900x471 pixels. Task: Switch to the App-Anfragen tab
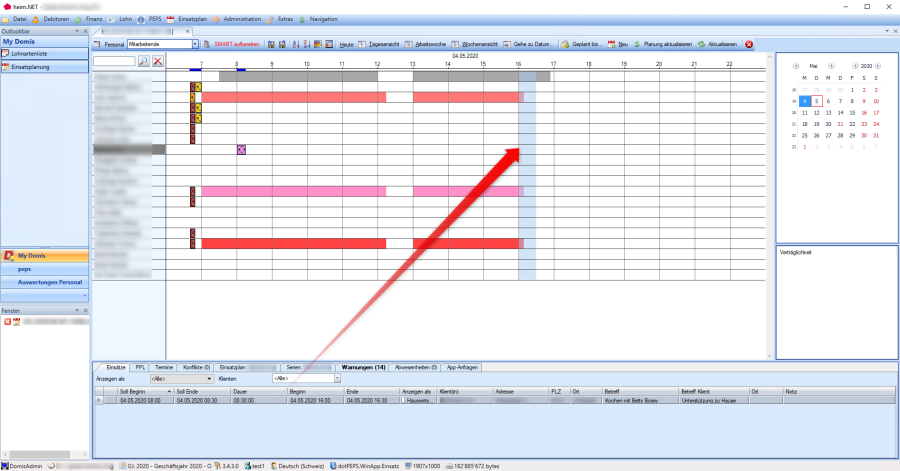click(462, 367)
